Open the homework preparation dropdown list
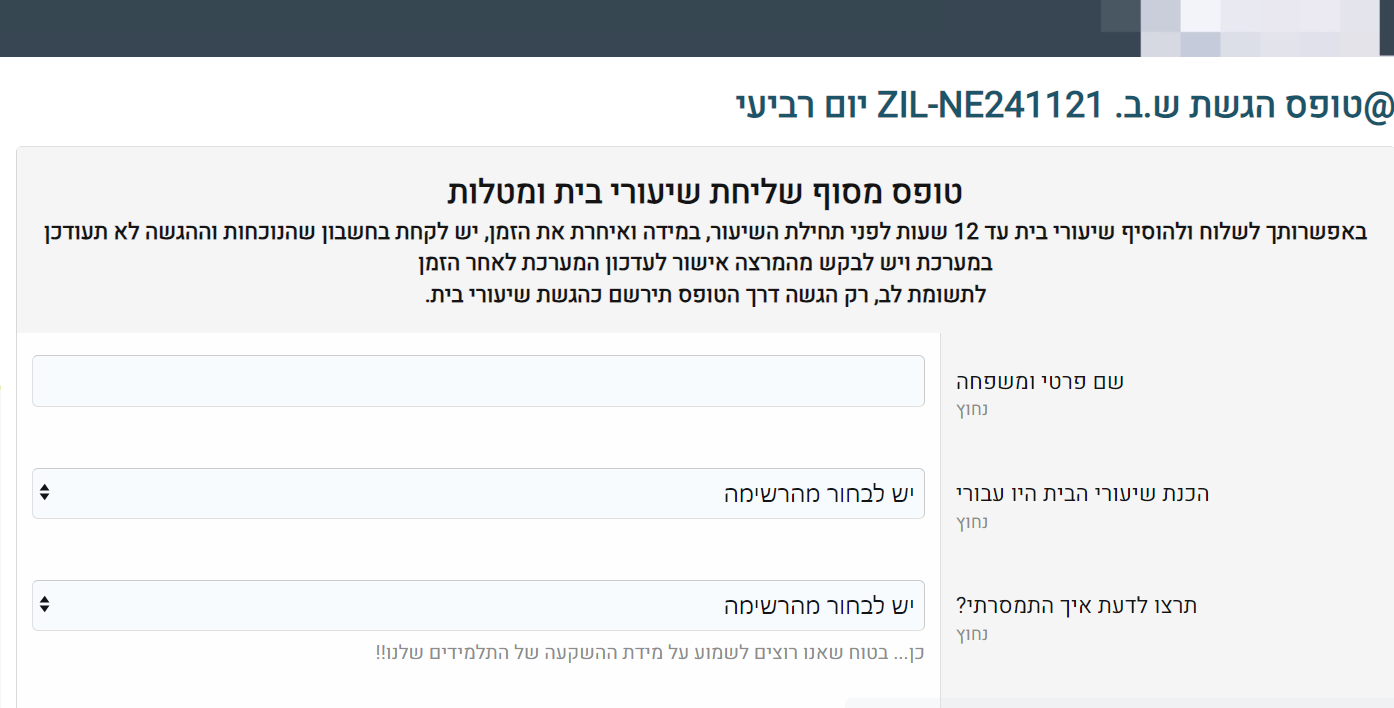Screen dimensions: 1394x708 (478, 493)
